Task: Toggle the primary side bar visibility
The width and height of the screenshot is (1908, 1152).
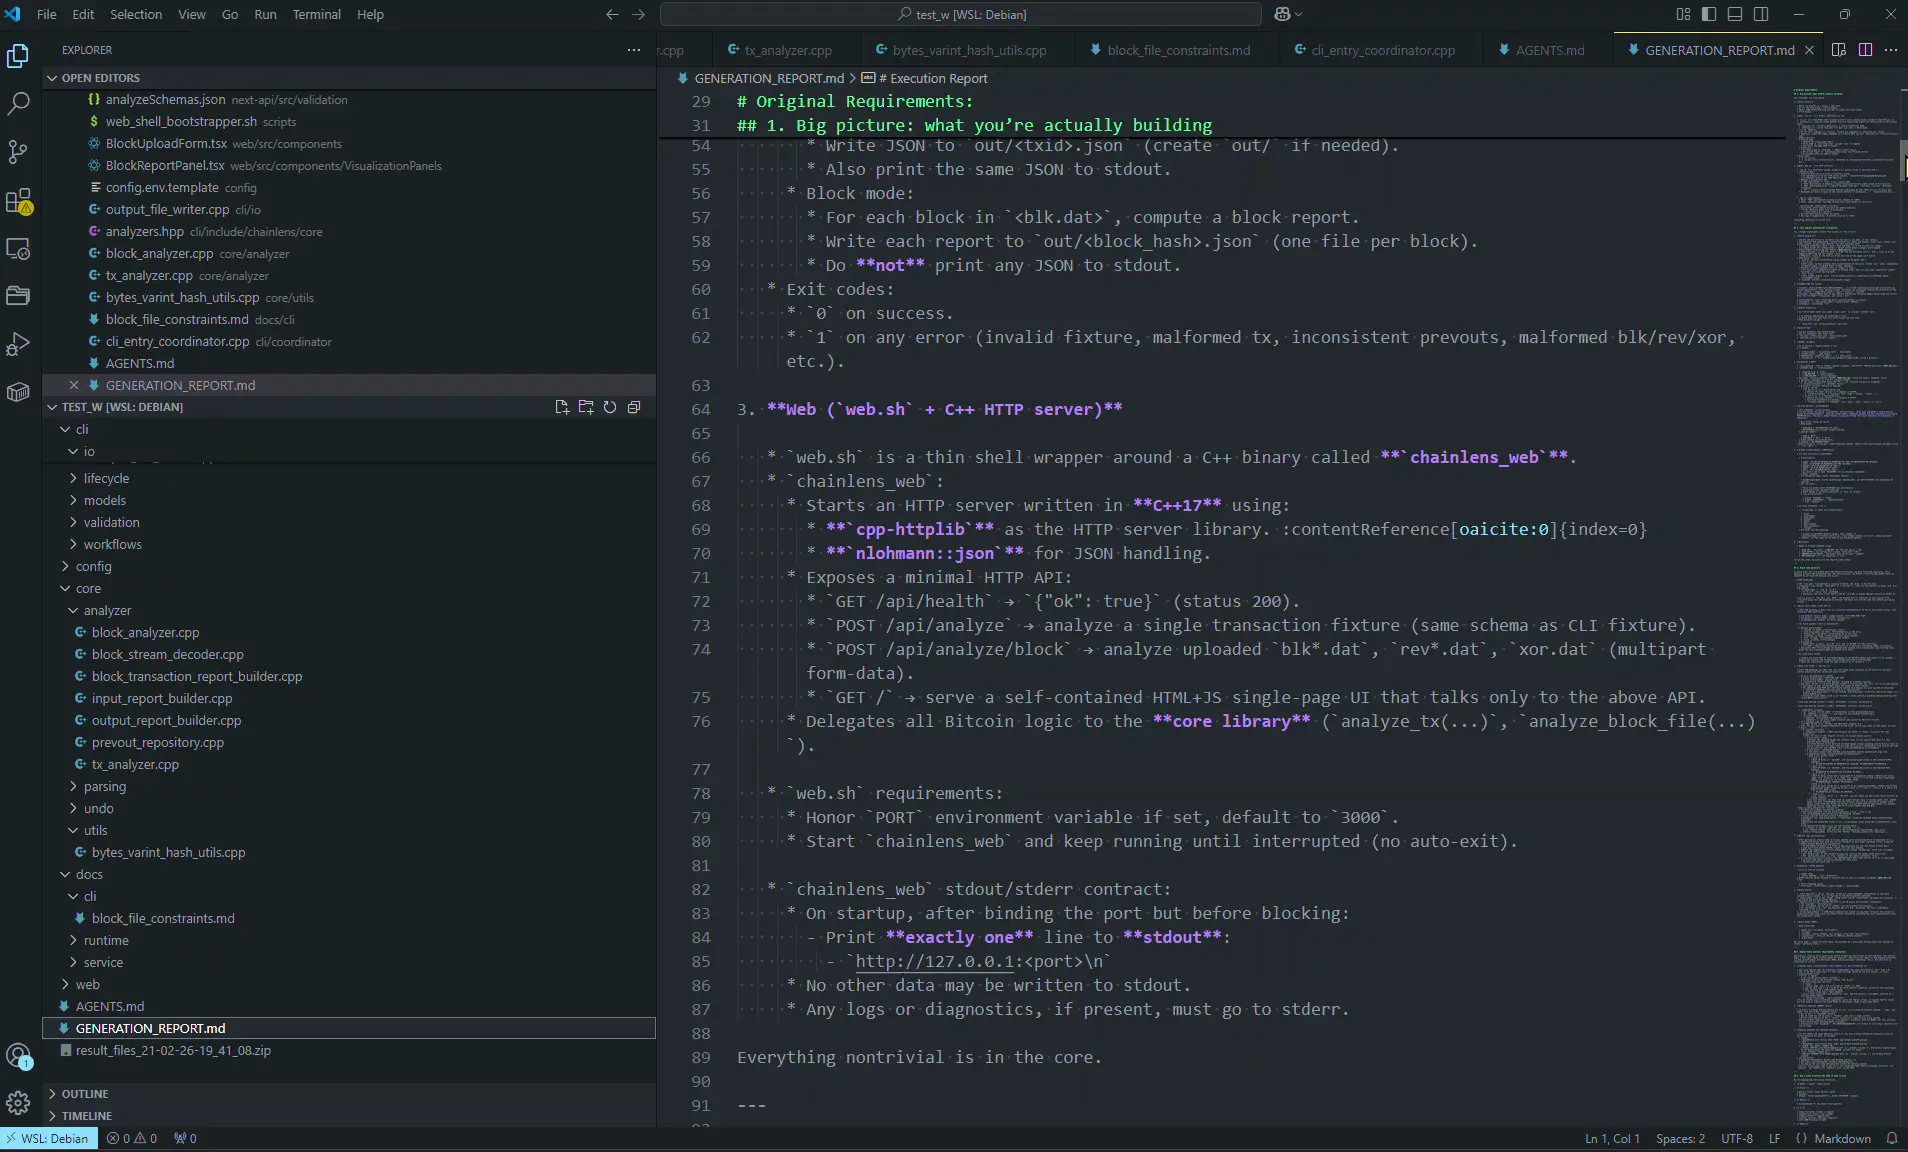Action: [1709, 14]
